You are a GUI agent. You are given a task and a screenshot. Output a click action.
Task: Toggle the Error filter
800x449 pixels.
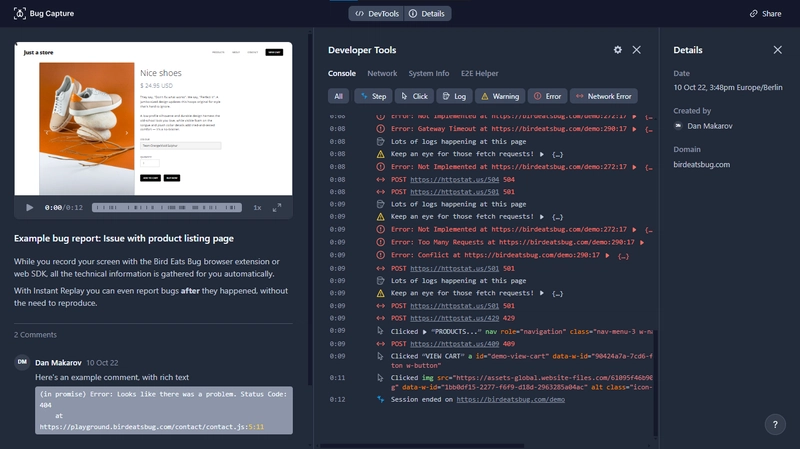[547, 96]
